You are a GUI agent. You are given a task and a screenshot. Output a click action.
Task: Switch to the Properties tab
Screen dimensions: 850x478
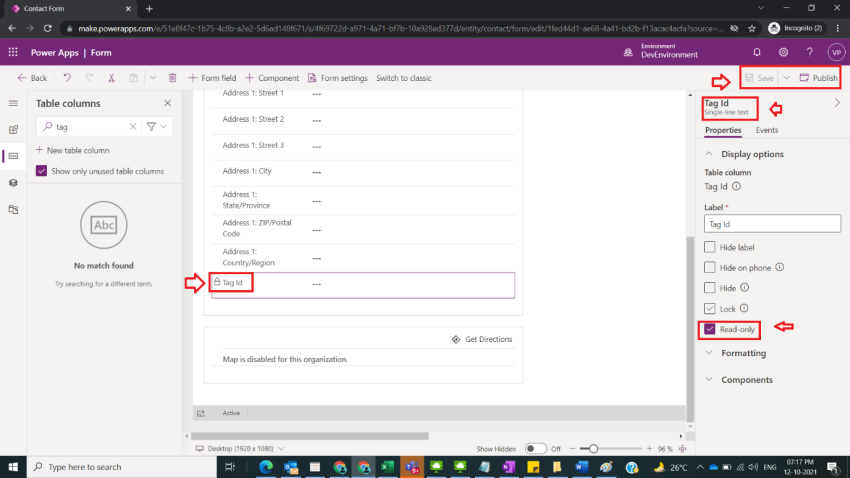click(x=723, y=130)
